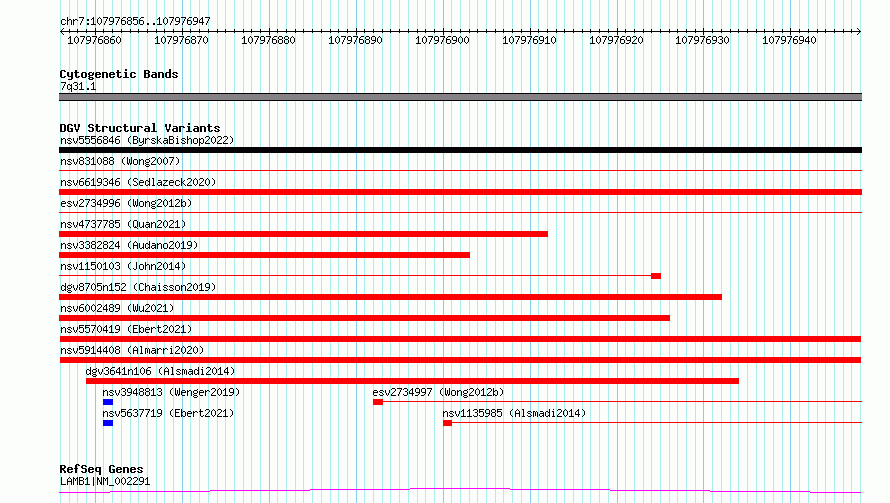Click the DGV Structural Variants track title

coord(140,128)
